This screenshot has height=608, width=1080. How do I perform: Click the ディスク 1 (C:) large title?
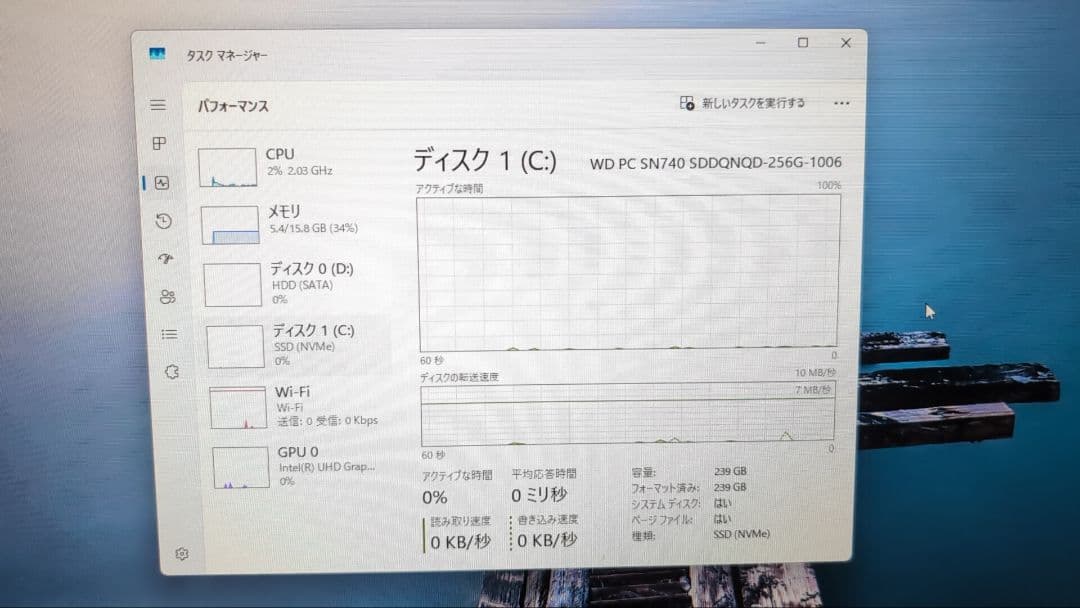click(x=484, y=160)
